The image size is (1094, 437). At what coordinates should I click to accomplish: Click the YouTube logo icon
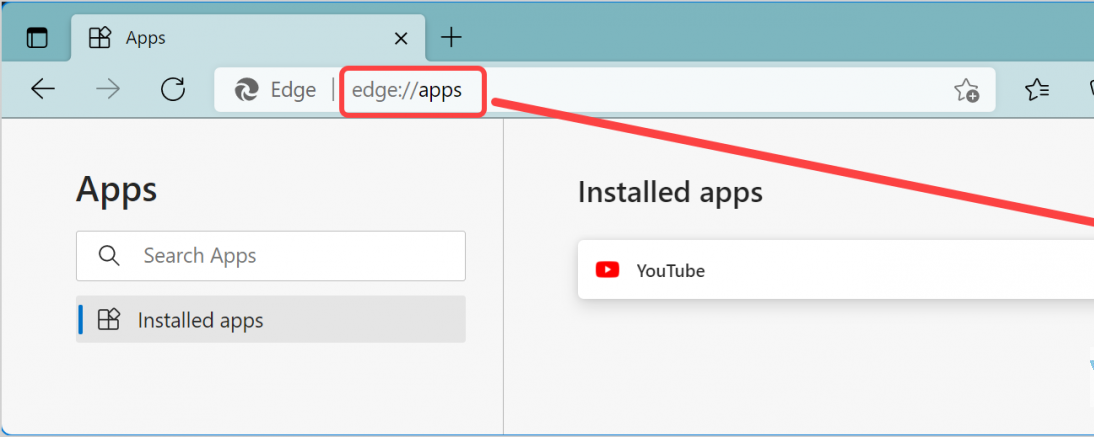click(607, 270)
